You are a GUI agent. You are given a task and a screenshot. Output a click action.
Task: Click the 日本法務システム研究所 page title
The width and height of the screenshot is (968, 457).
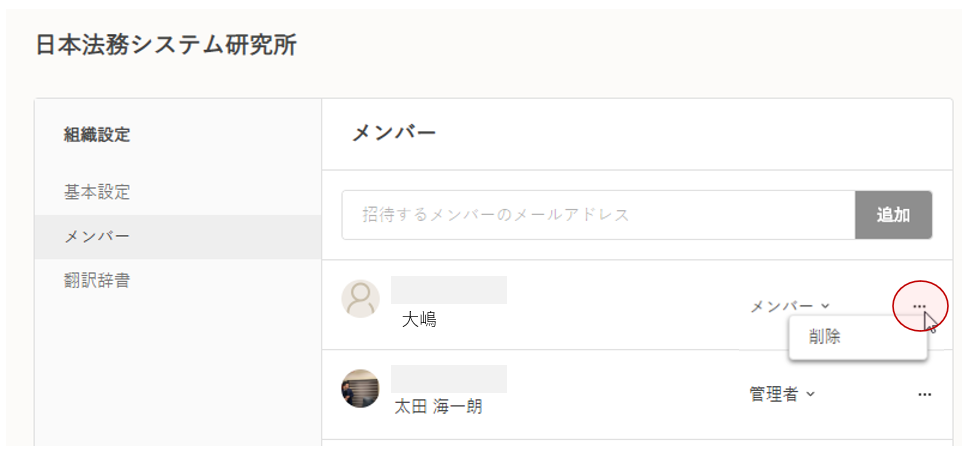166,45
